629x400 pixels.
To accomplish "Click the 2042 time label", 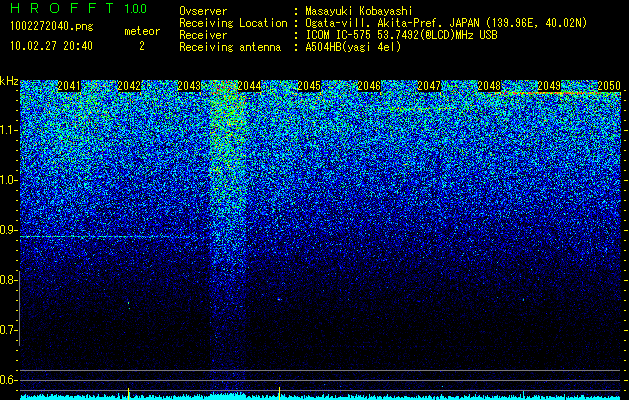I will tap(129, 86).
